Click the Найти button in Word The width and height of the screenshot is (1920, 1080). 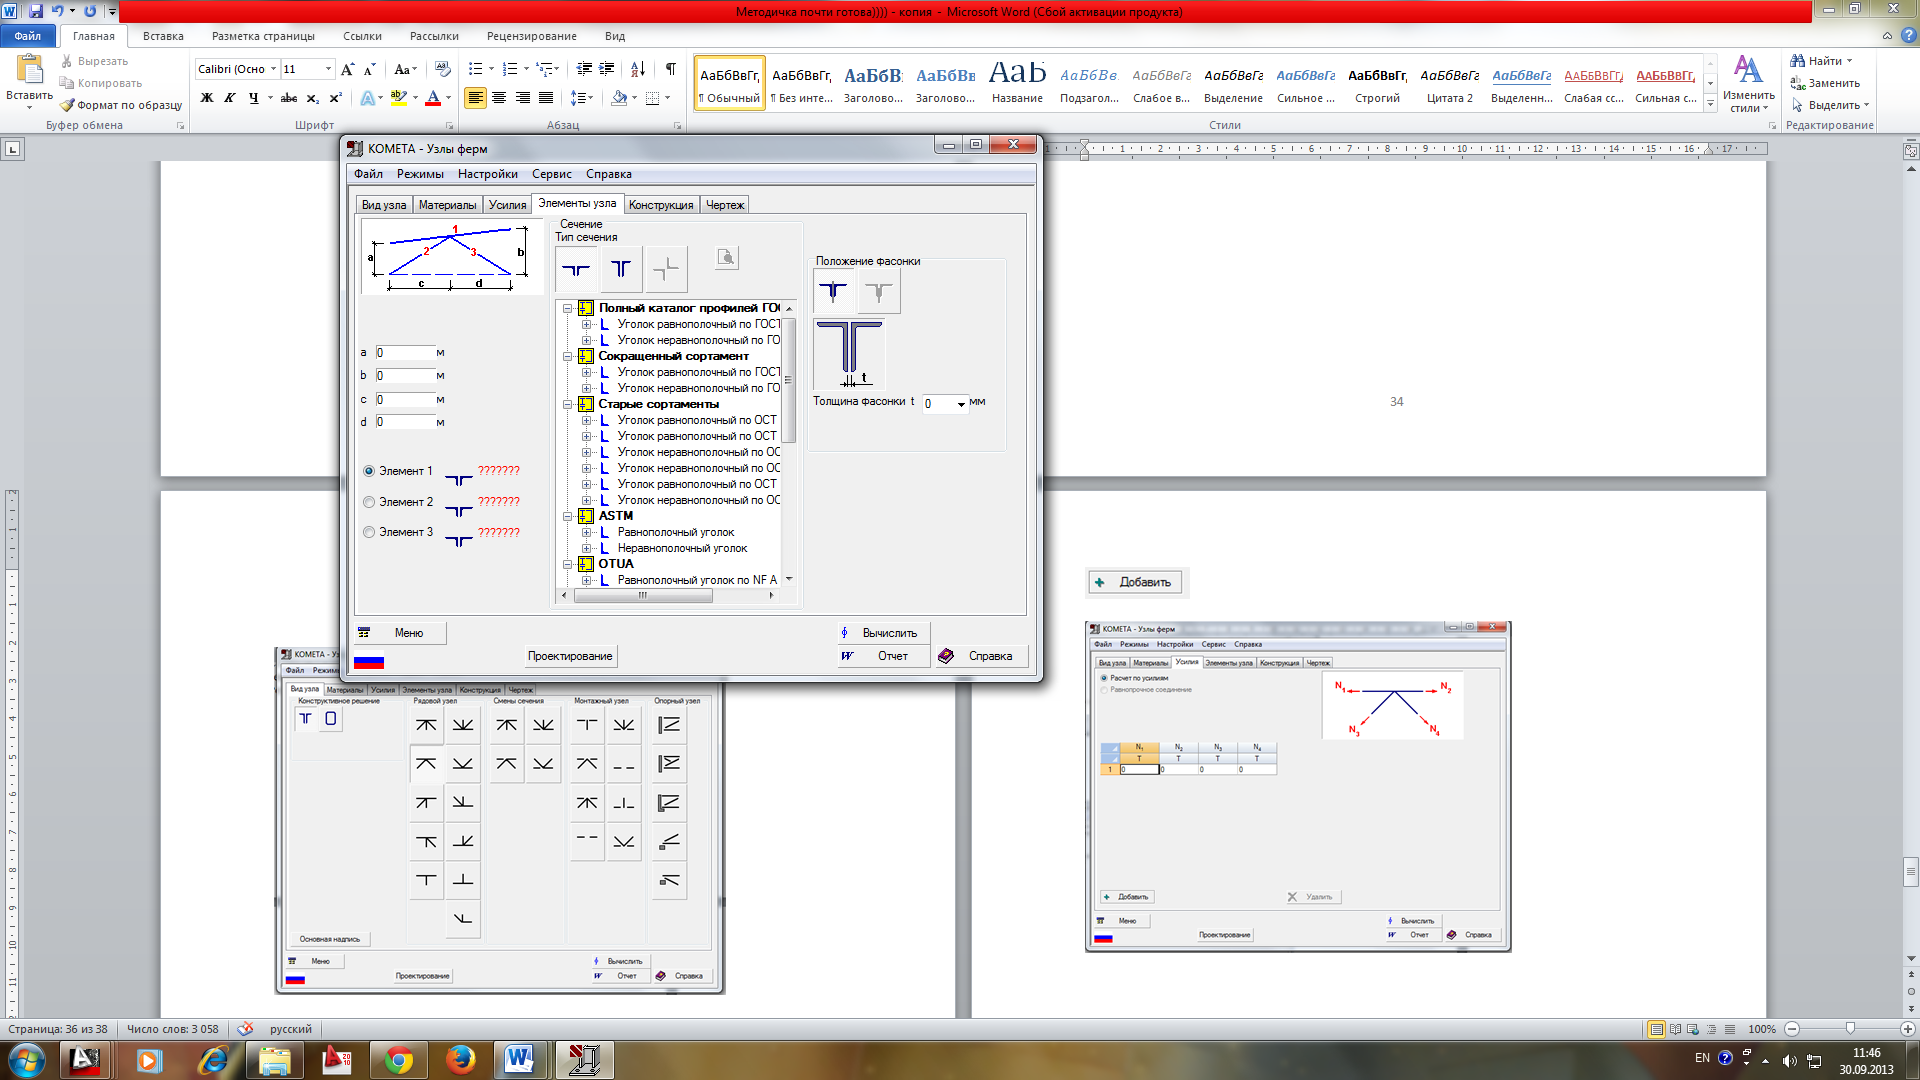(1820, 61)
